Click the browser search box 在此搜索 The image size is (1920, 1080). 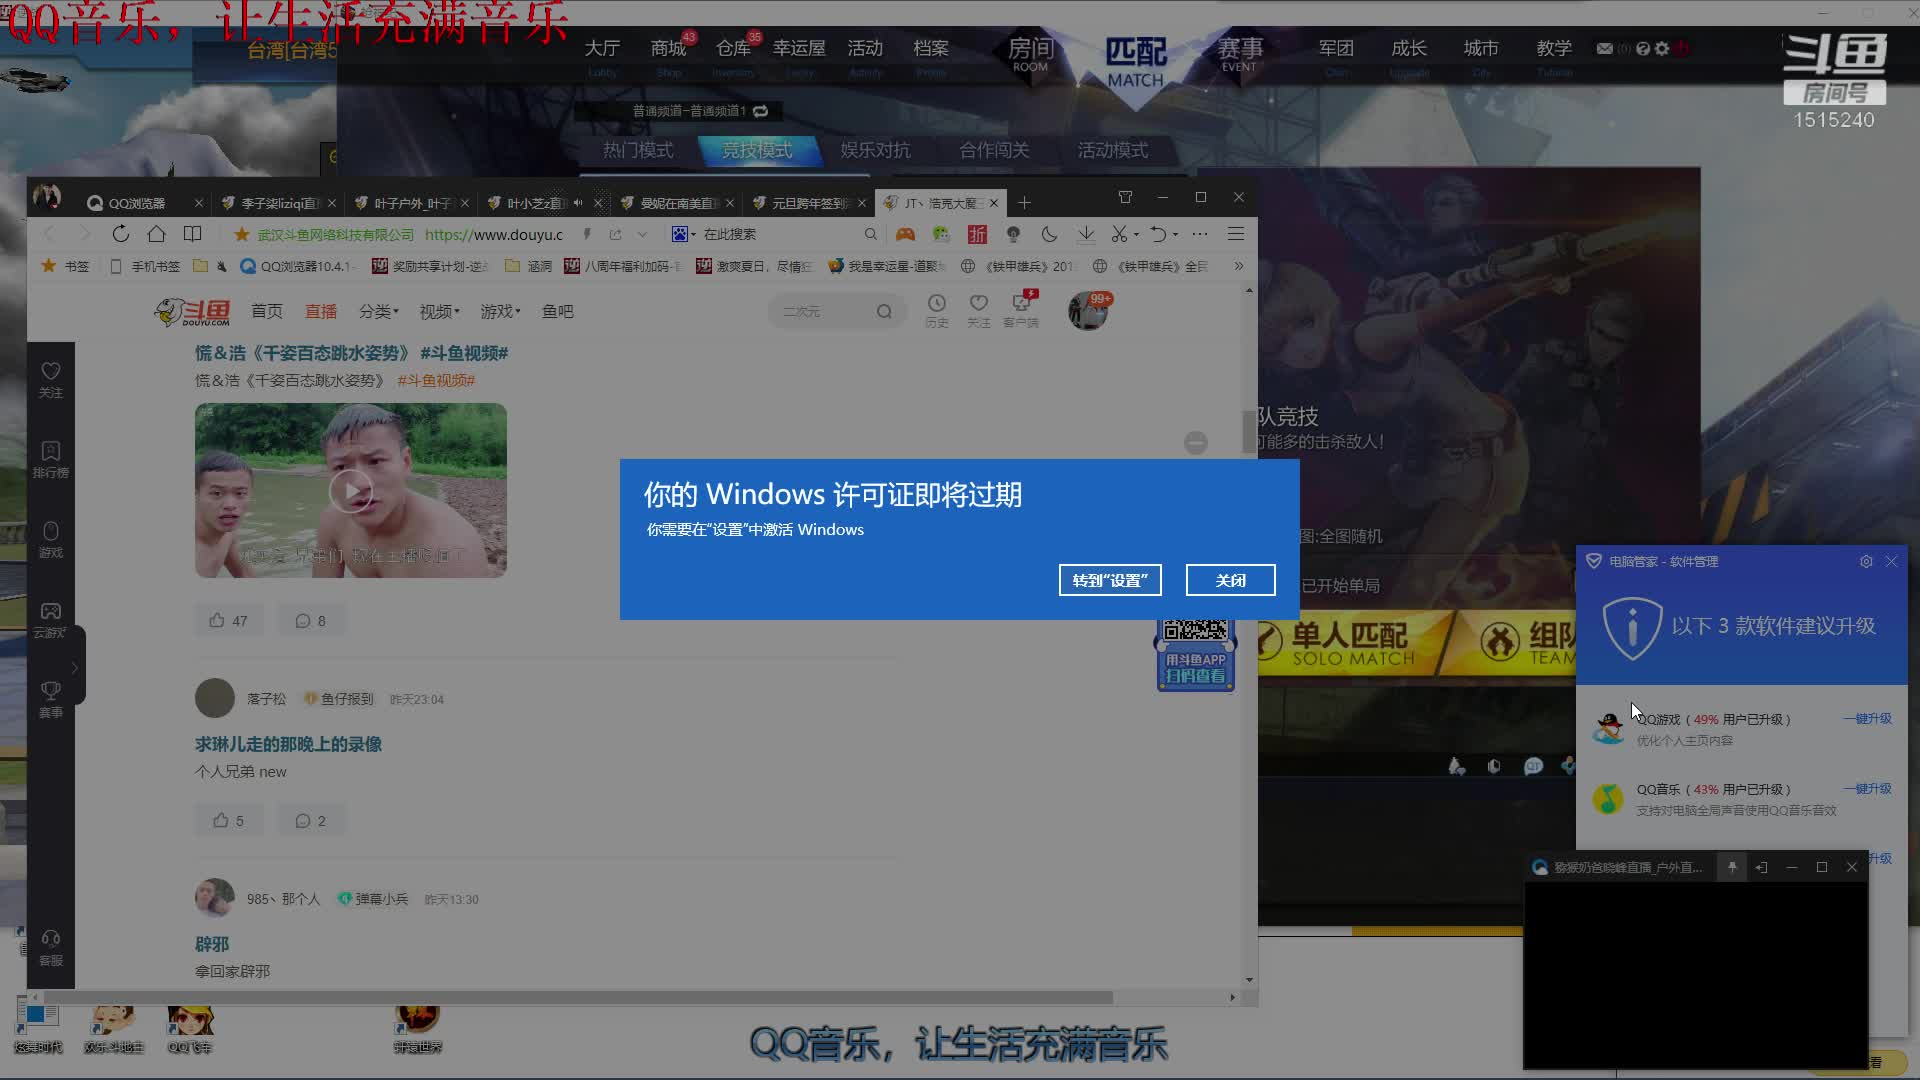coord(780,234)
